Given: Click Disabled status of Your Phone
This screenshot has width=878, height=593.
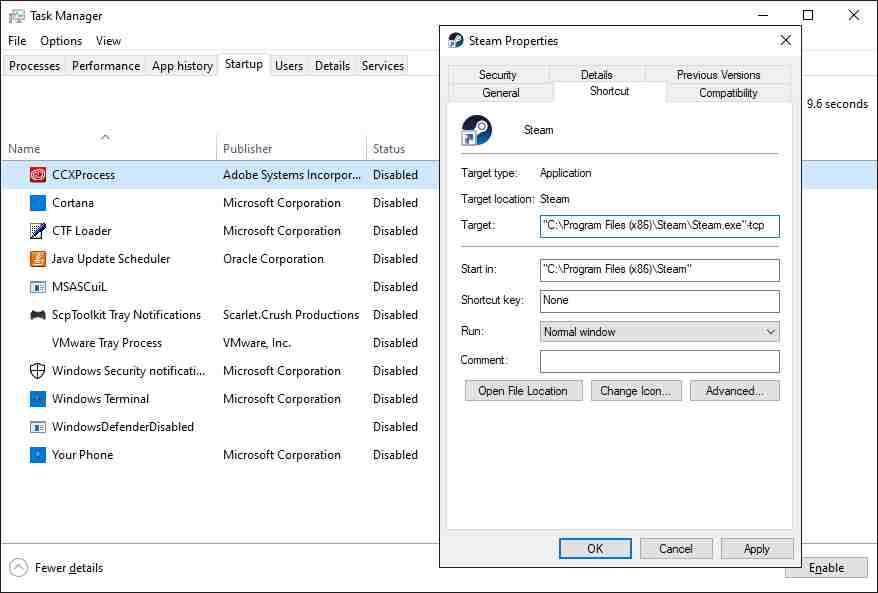Looking at the screenshot, I should click(x=395, y=455).
